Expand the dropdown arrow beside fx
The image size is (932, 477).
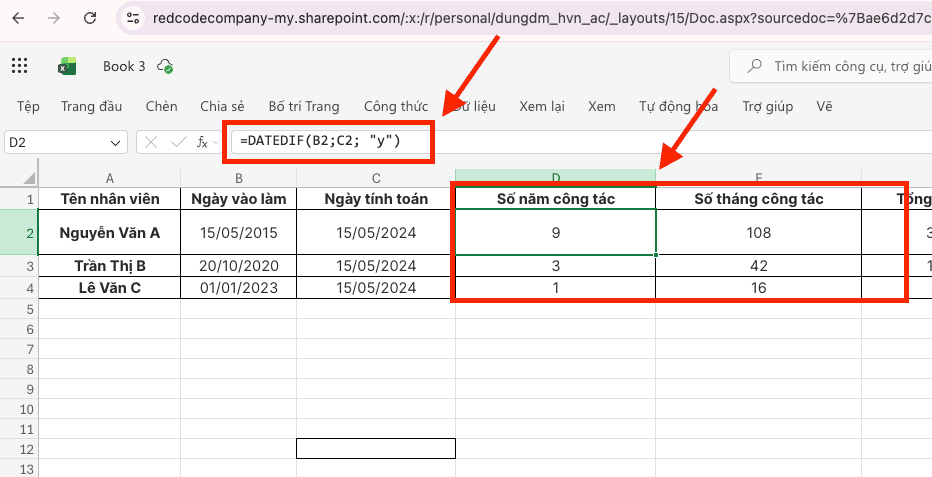tap(215, 142)
